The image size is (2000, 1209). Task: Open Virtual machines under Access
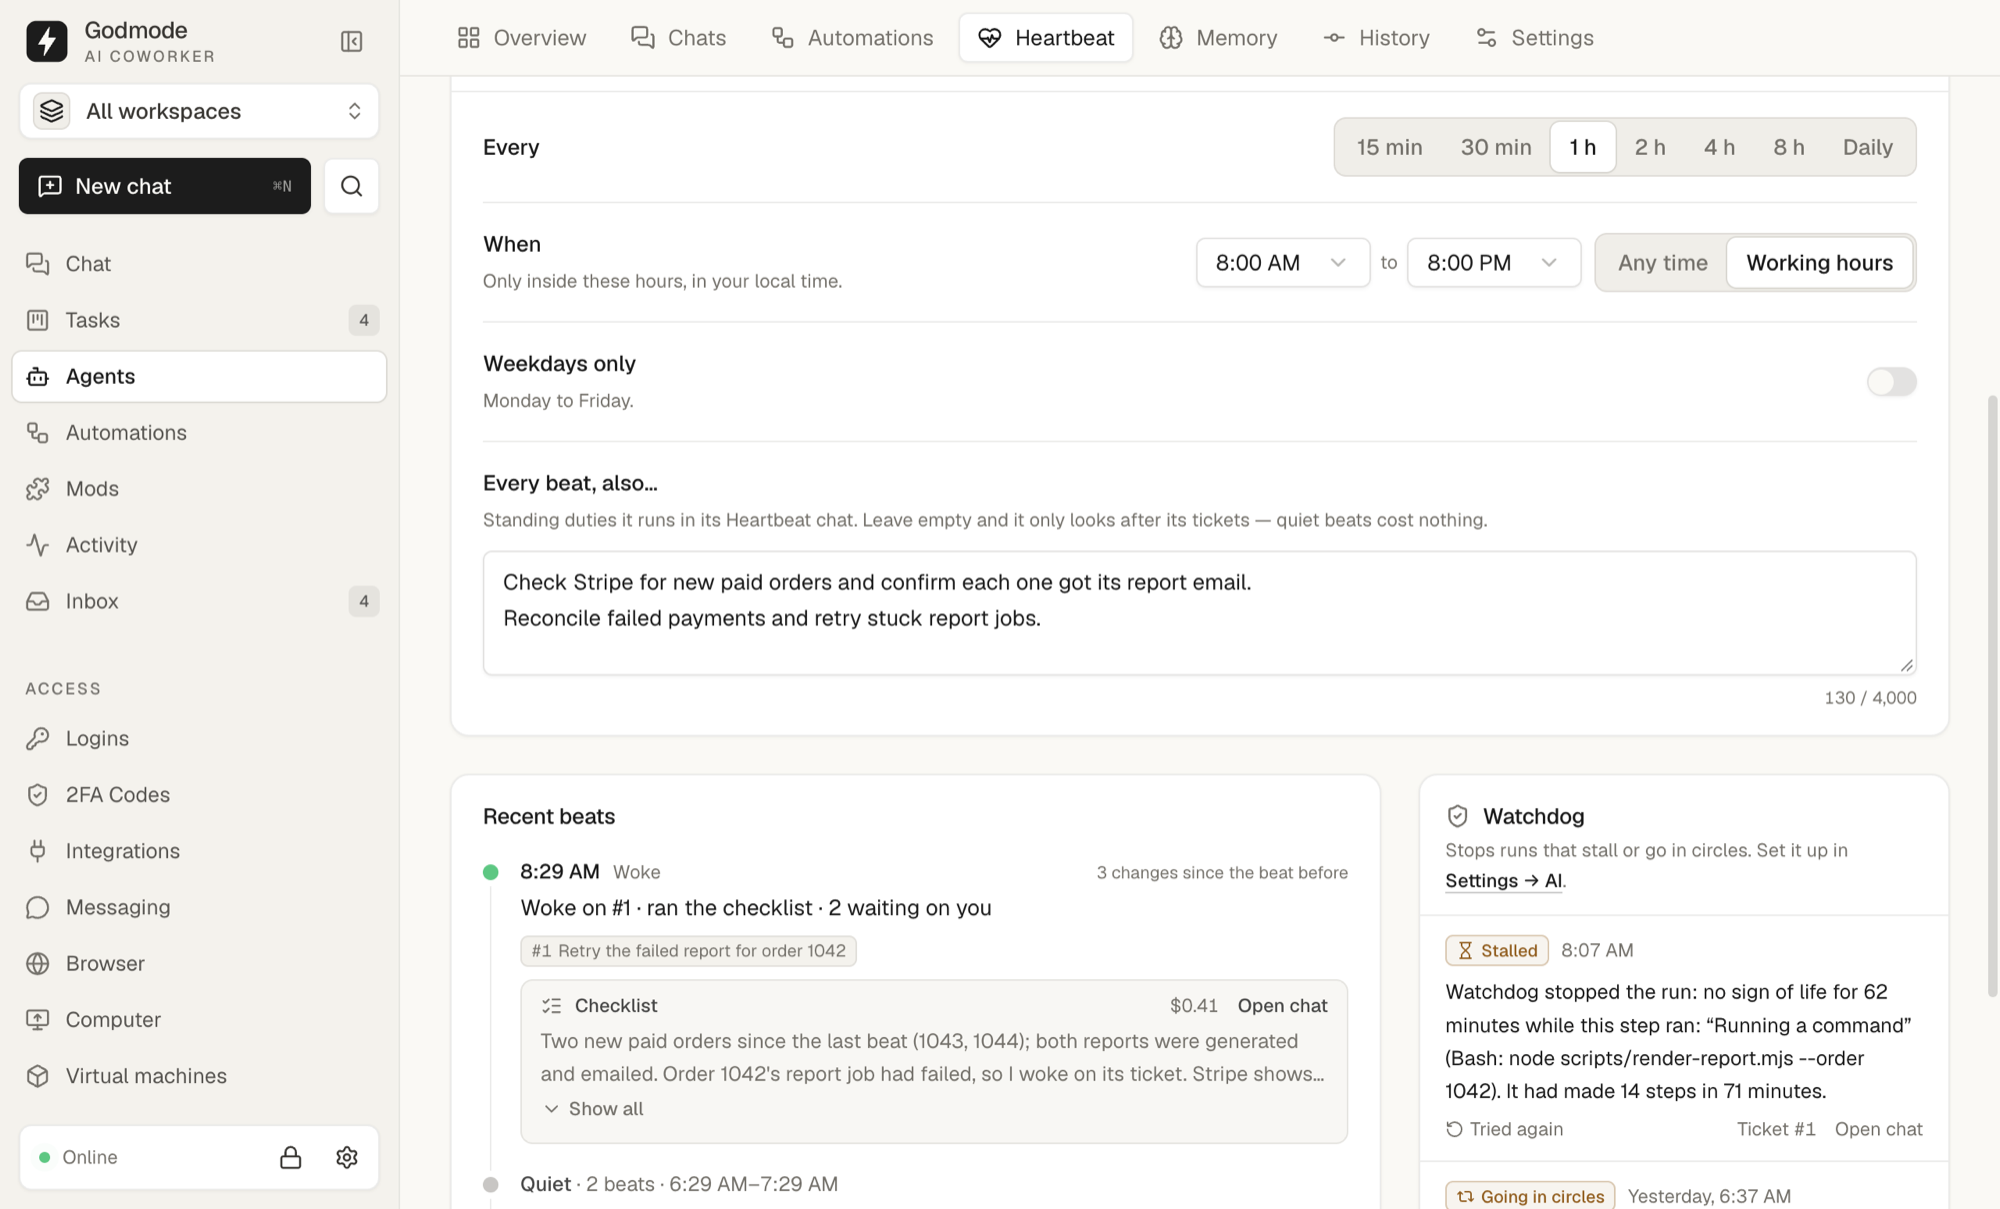(x=199, y=1076)
